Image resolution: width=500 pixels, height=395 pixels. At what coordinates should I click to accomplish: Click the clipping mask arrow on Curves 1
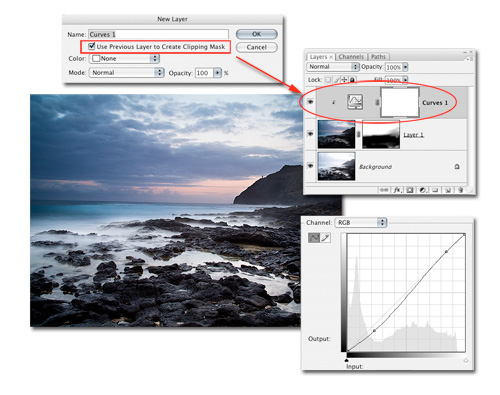tap(333, 102)
